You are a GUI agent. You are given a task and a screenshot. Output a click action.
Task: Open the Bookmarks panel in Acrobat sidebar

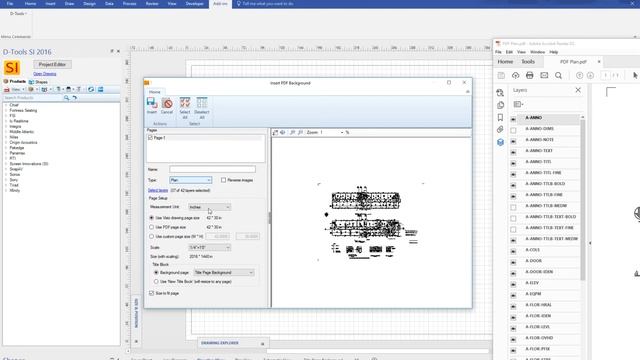pyautogui.click(x=500, y=118)
